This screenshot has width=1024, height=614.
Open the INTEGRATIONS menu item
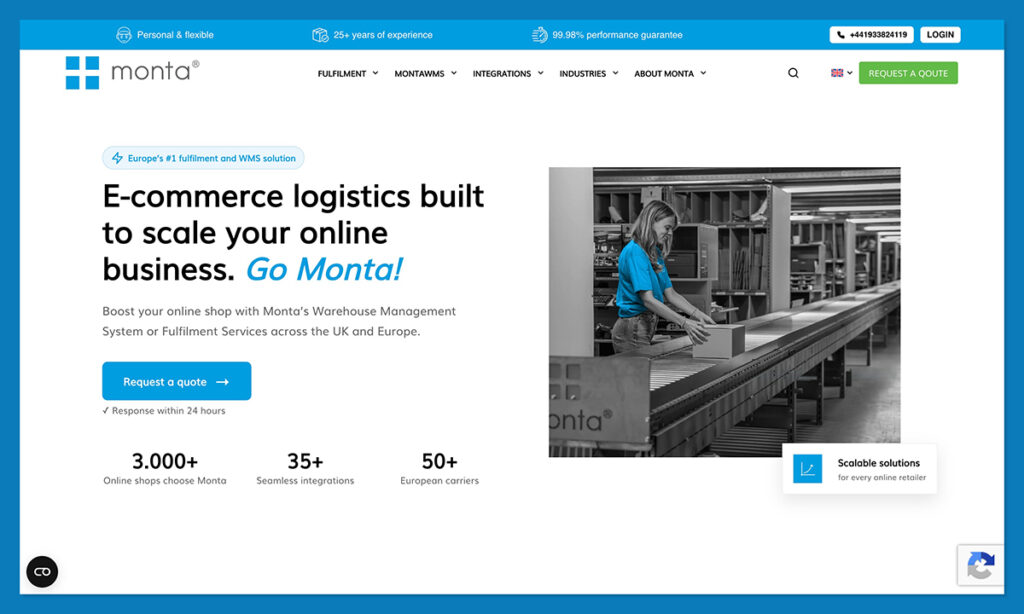tap(502, 74)
